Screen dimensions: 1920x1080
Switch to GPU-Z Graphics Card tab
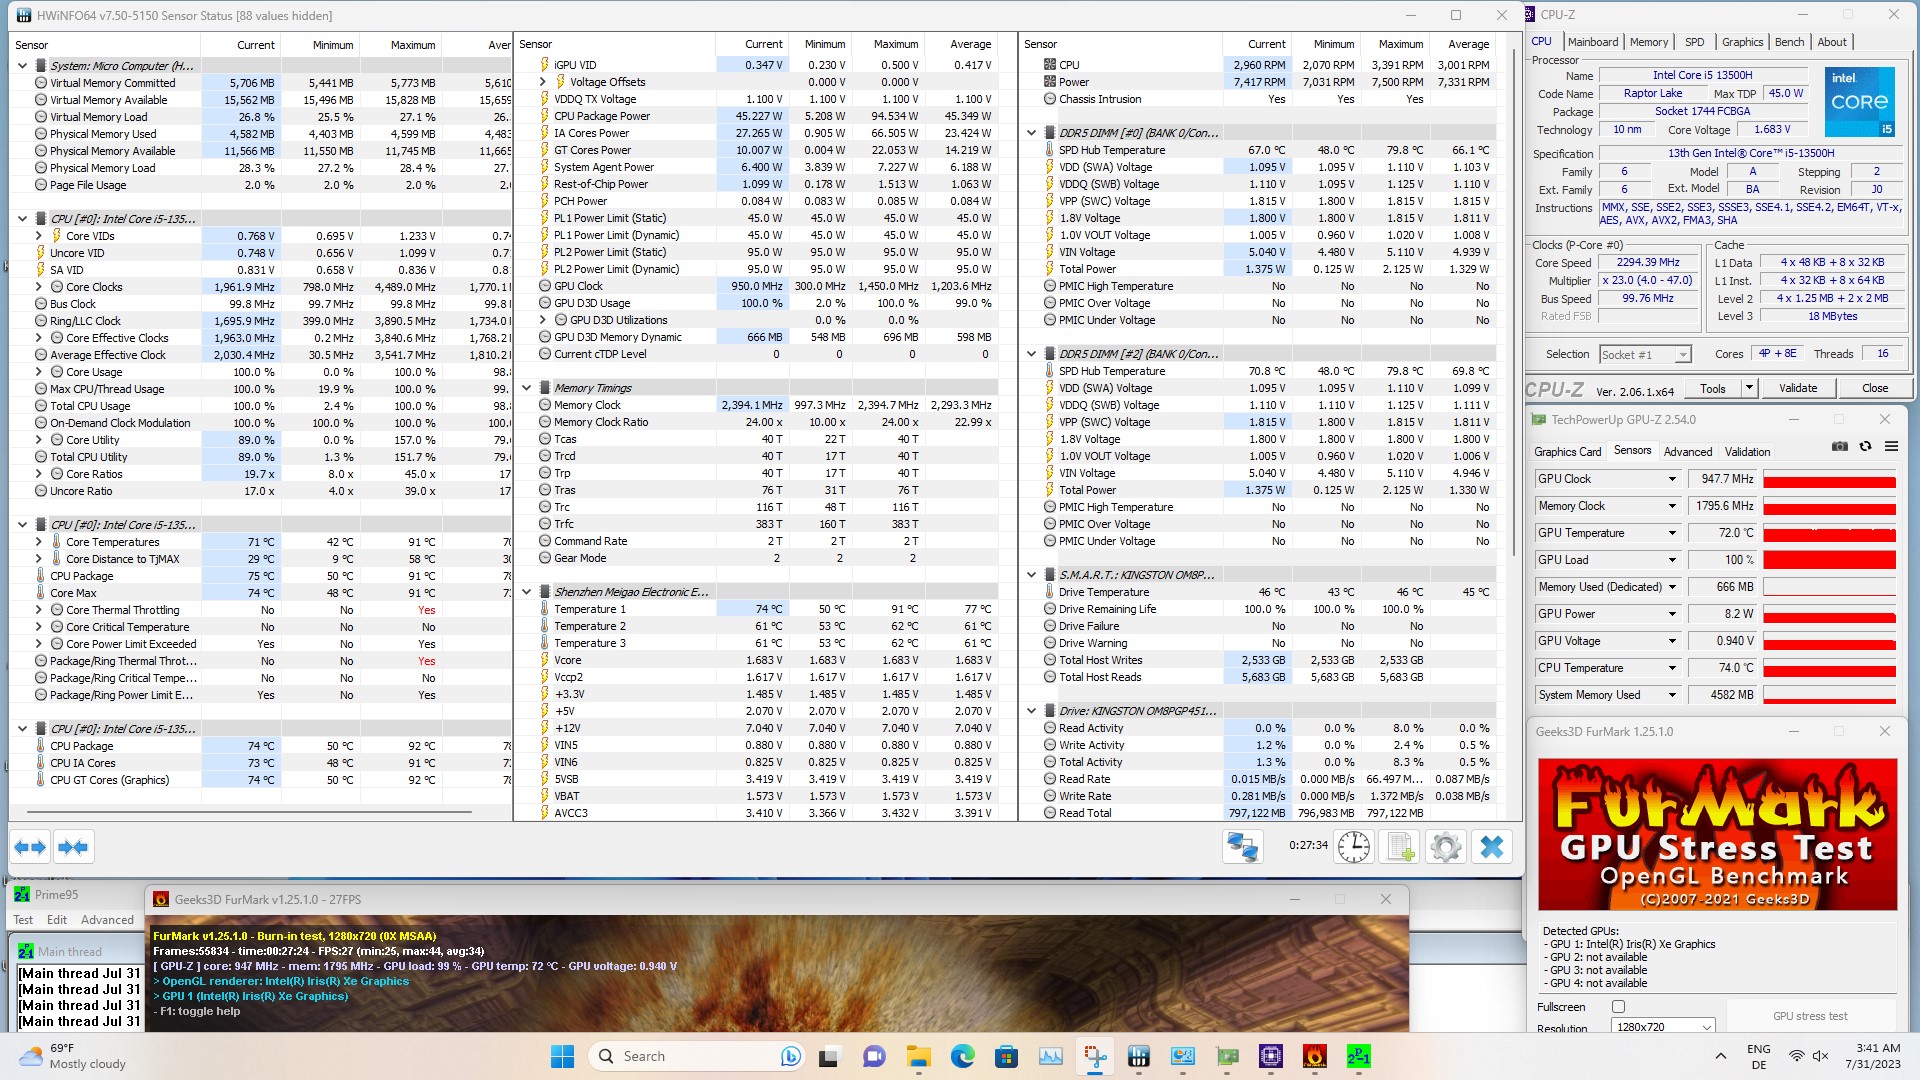[x=1568, y=452]
